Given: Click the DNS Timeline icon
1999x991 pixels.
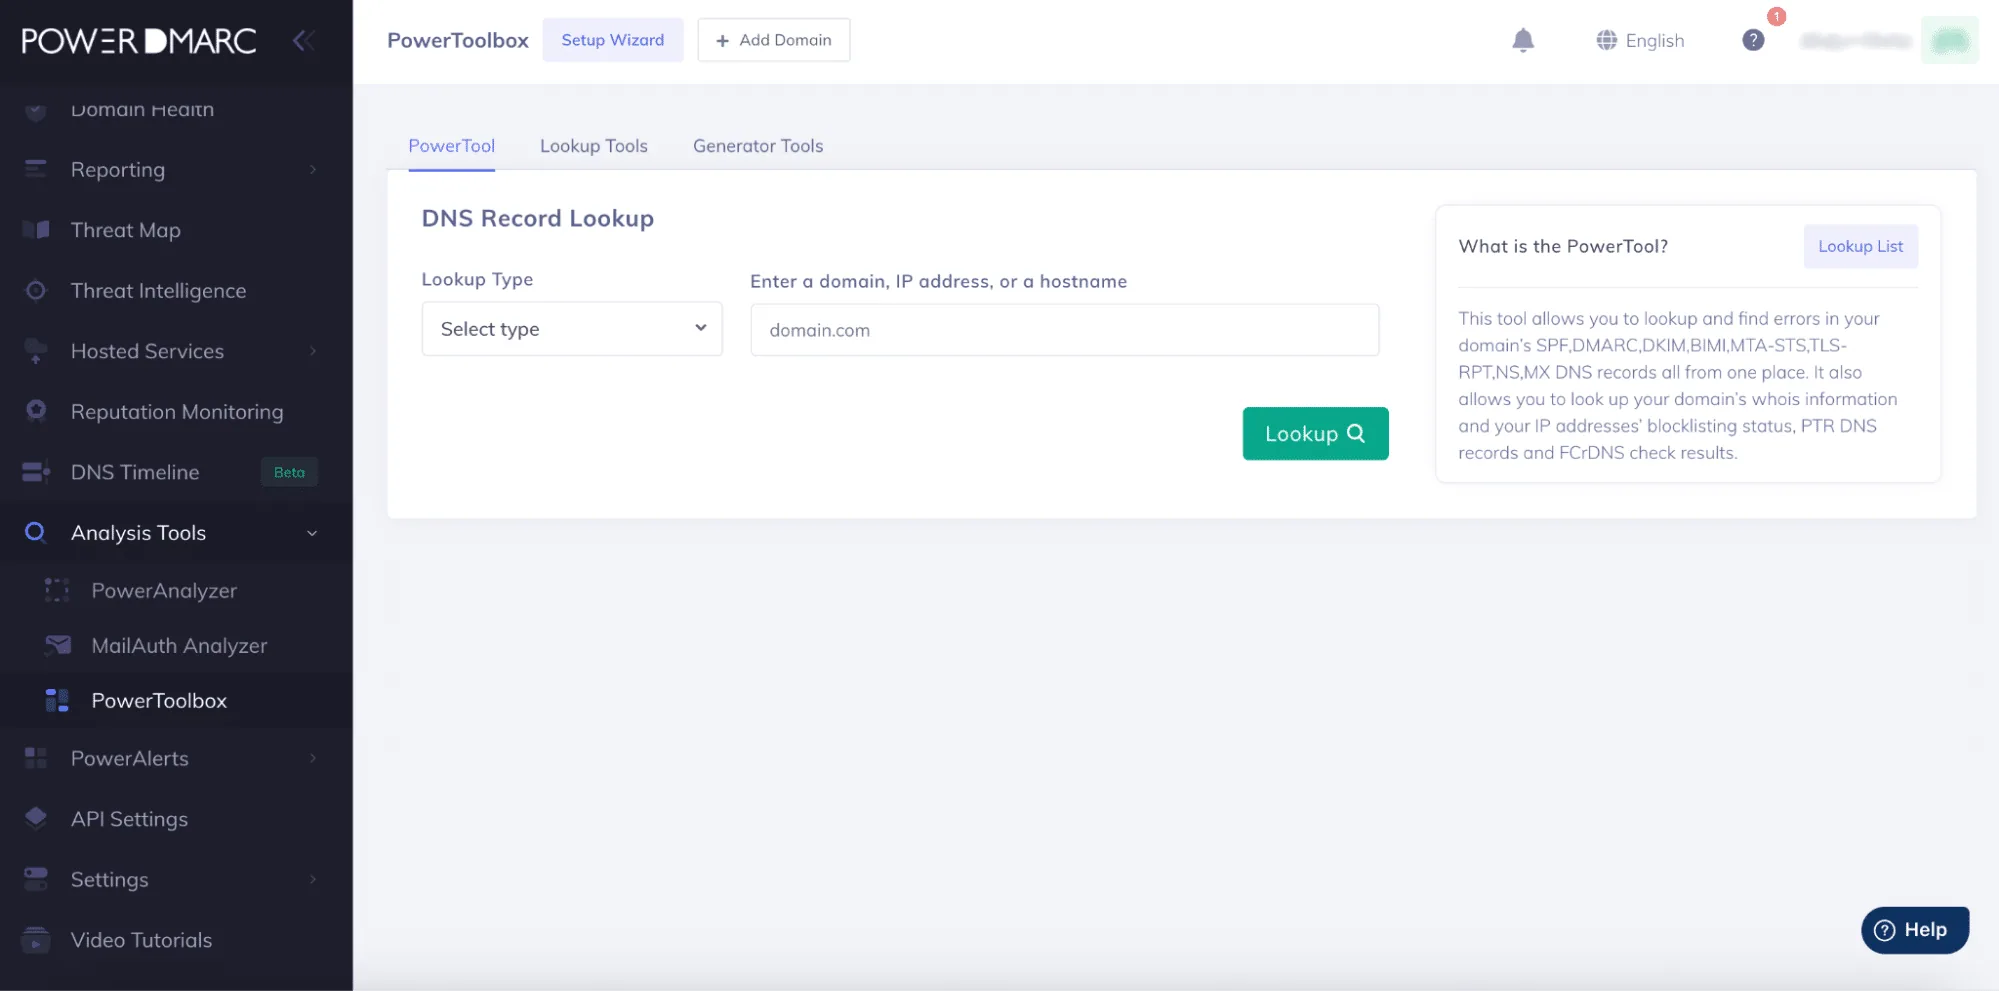Looking at the screenshot, I should tap(36, 472).
